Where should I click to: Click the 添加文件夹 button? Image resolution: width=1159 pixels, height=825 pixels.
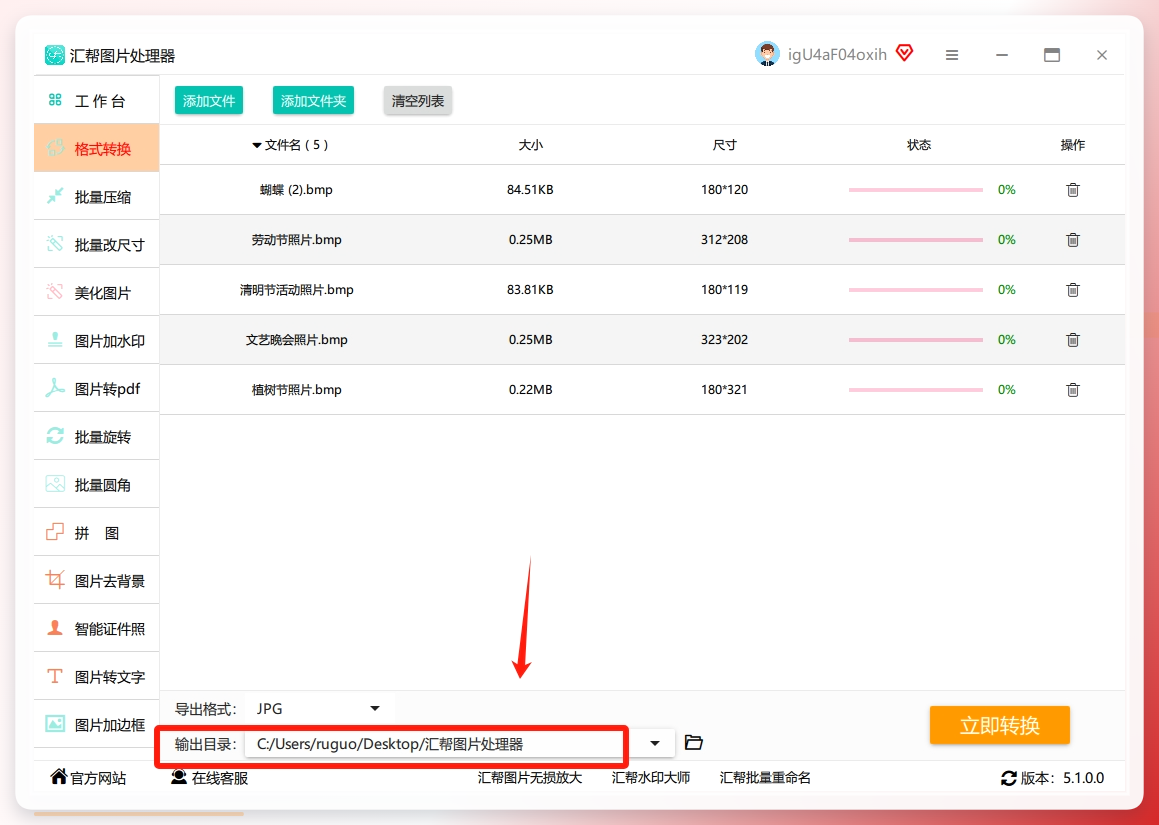tap(313, 101)
